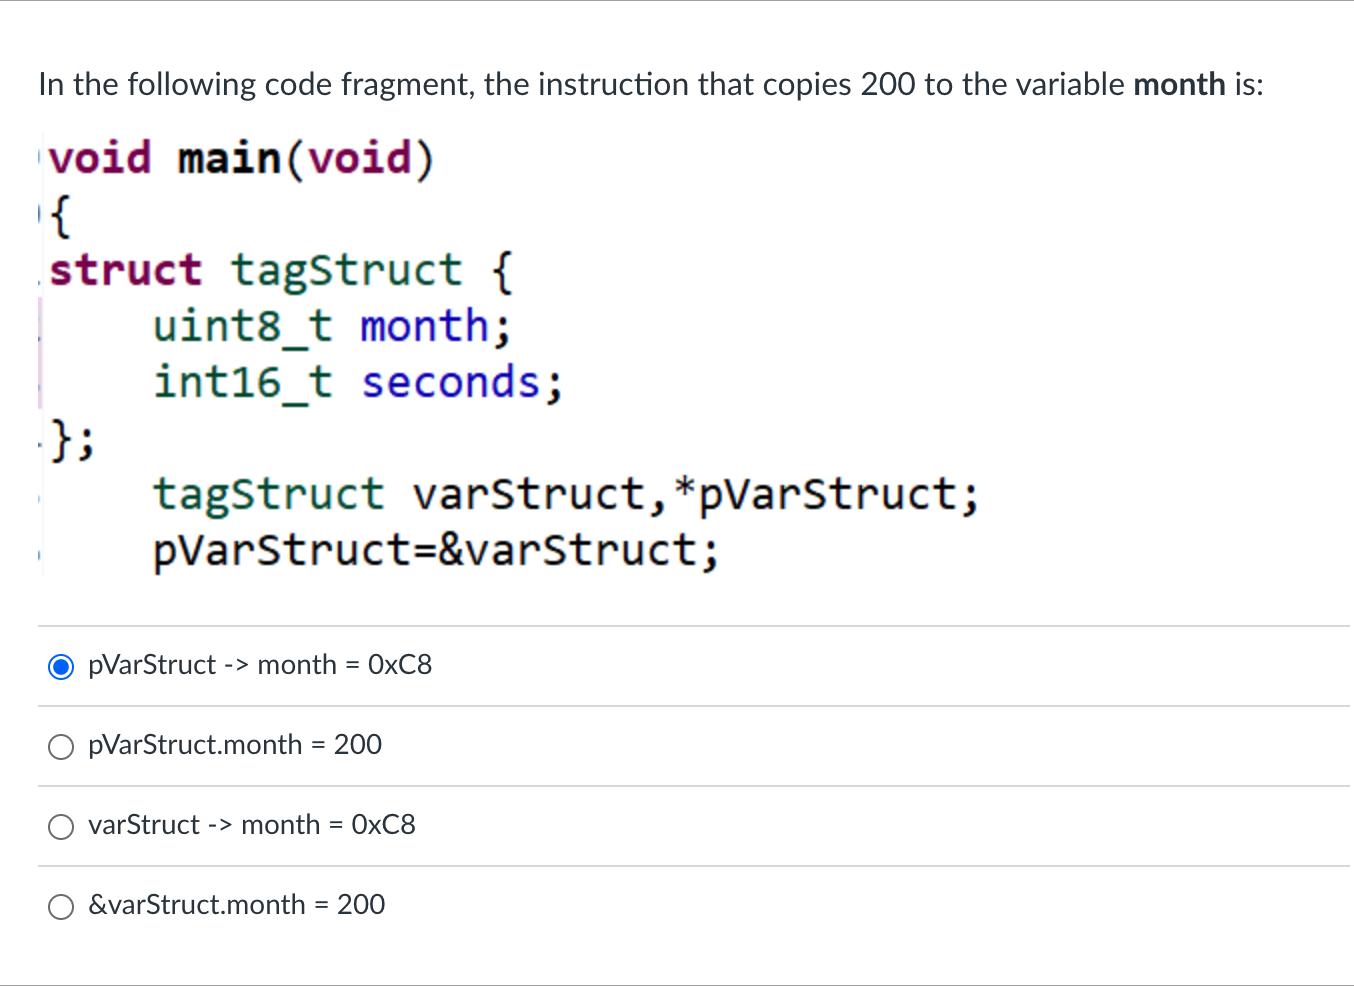This screenshot has width=1354, height=986.
Task: Click the first answer option label text
Action: click(259, 665)
